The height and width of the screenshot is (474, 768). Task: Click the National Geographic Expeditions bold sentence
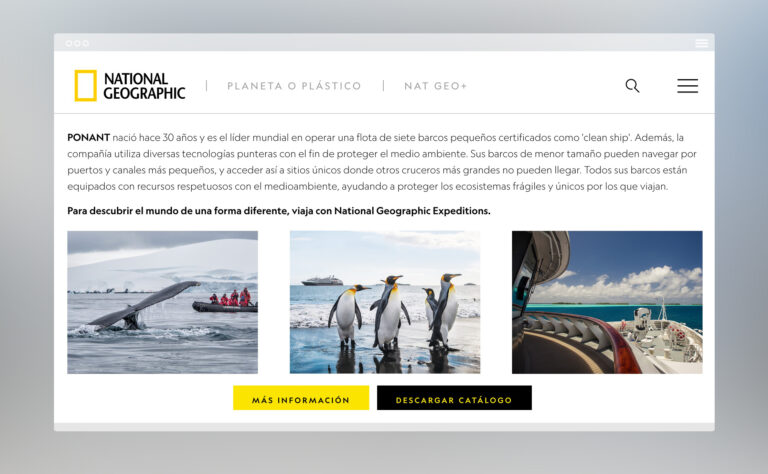point(279,211)
